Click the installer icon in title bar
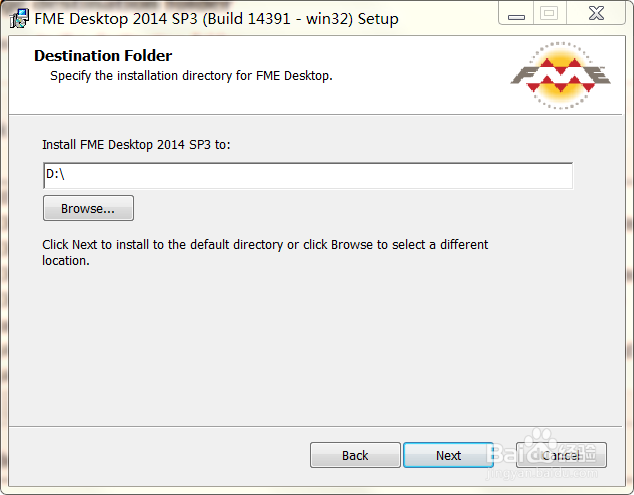This screenshot has width=634, height=495. pyautogui.click(x=19, y=19)
